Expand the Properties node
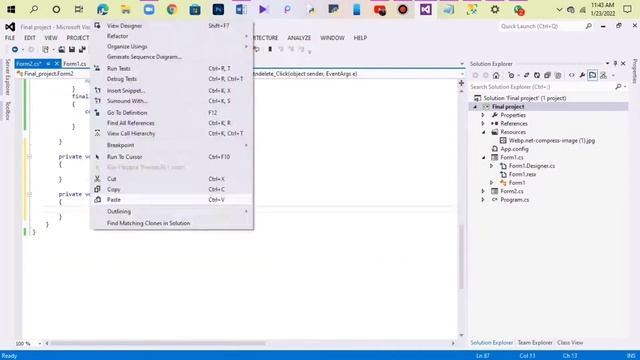The height and width of the screenshot is (360, 640). coord(483,115)
